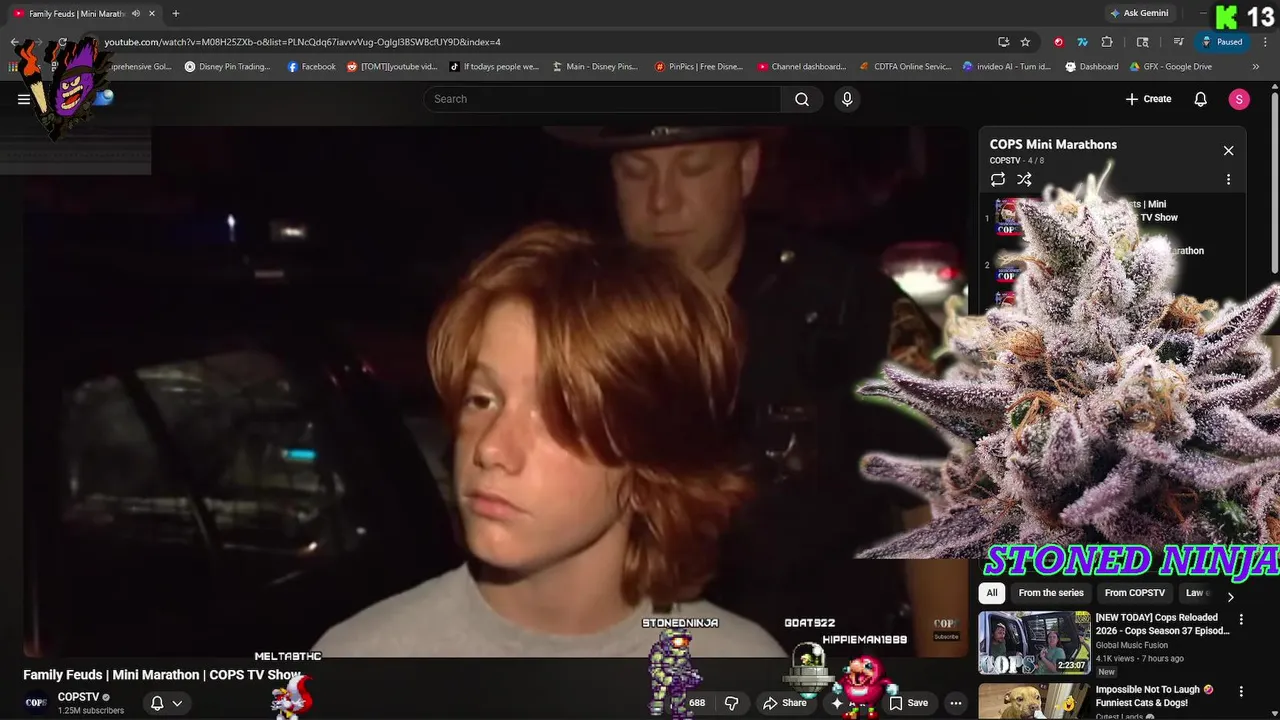Open options for Impossible Not To Laugh video
Image resolution: width=1280 pixels, height=720 pixels.
pyautogui.click(x=1241, y=691)
